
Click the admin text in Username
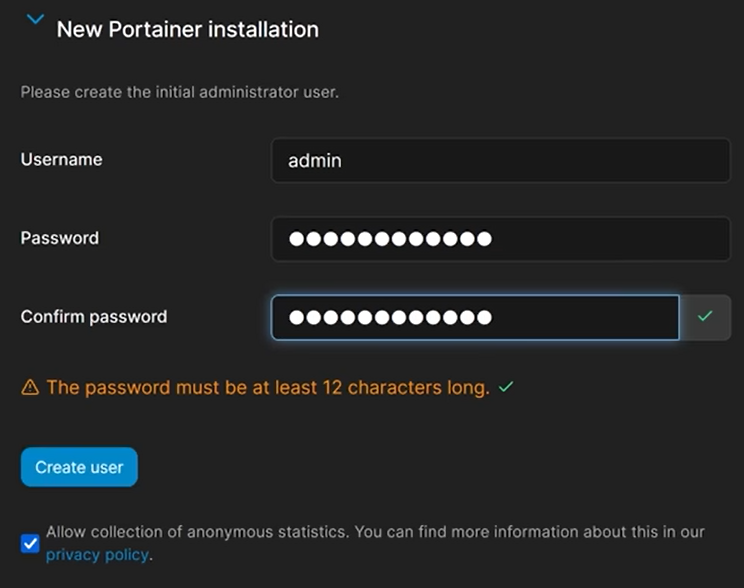click(x=315, y=160)
